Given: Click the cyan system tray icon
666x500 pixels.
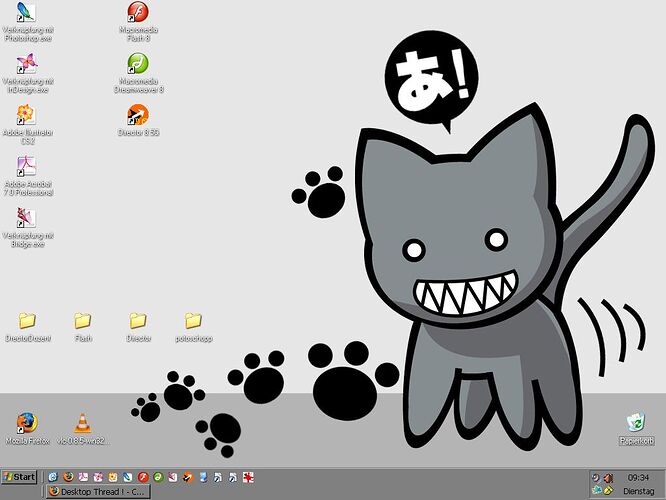Looking at the screenshot, I should point(597,491).
